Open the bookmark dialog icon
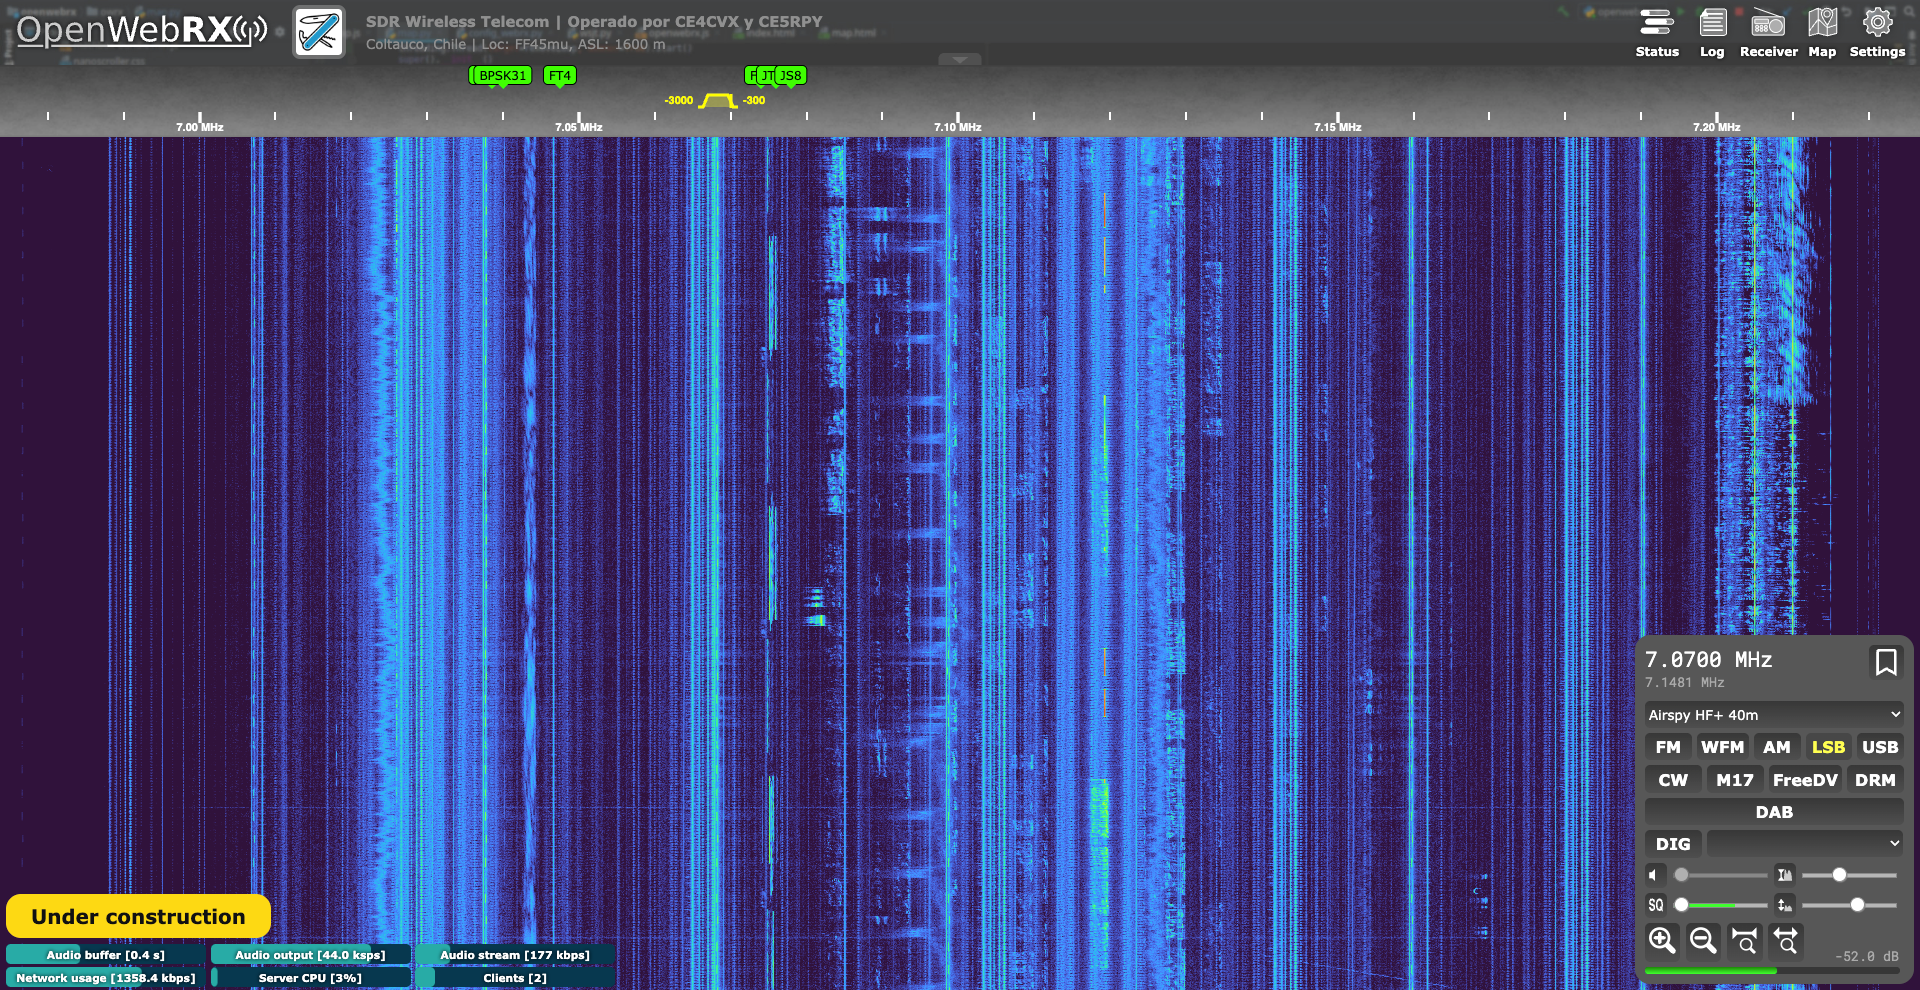The width and height of the screenshot is (1920, 990). pyautogui.click(x=1885, y=662)
